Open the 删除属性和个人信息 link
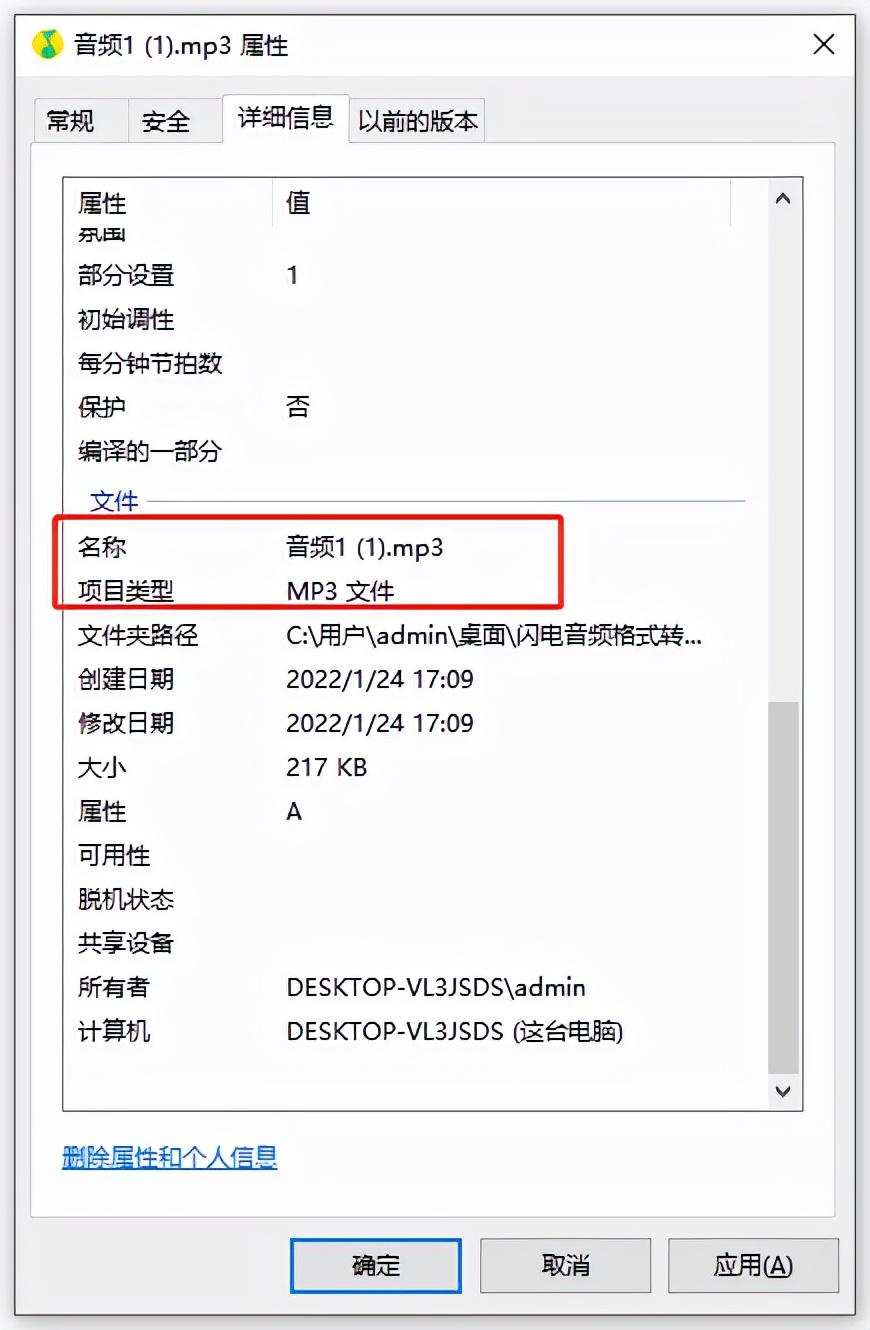The image size is (870, 1330). [169, 1157]
